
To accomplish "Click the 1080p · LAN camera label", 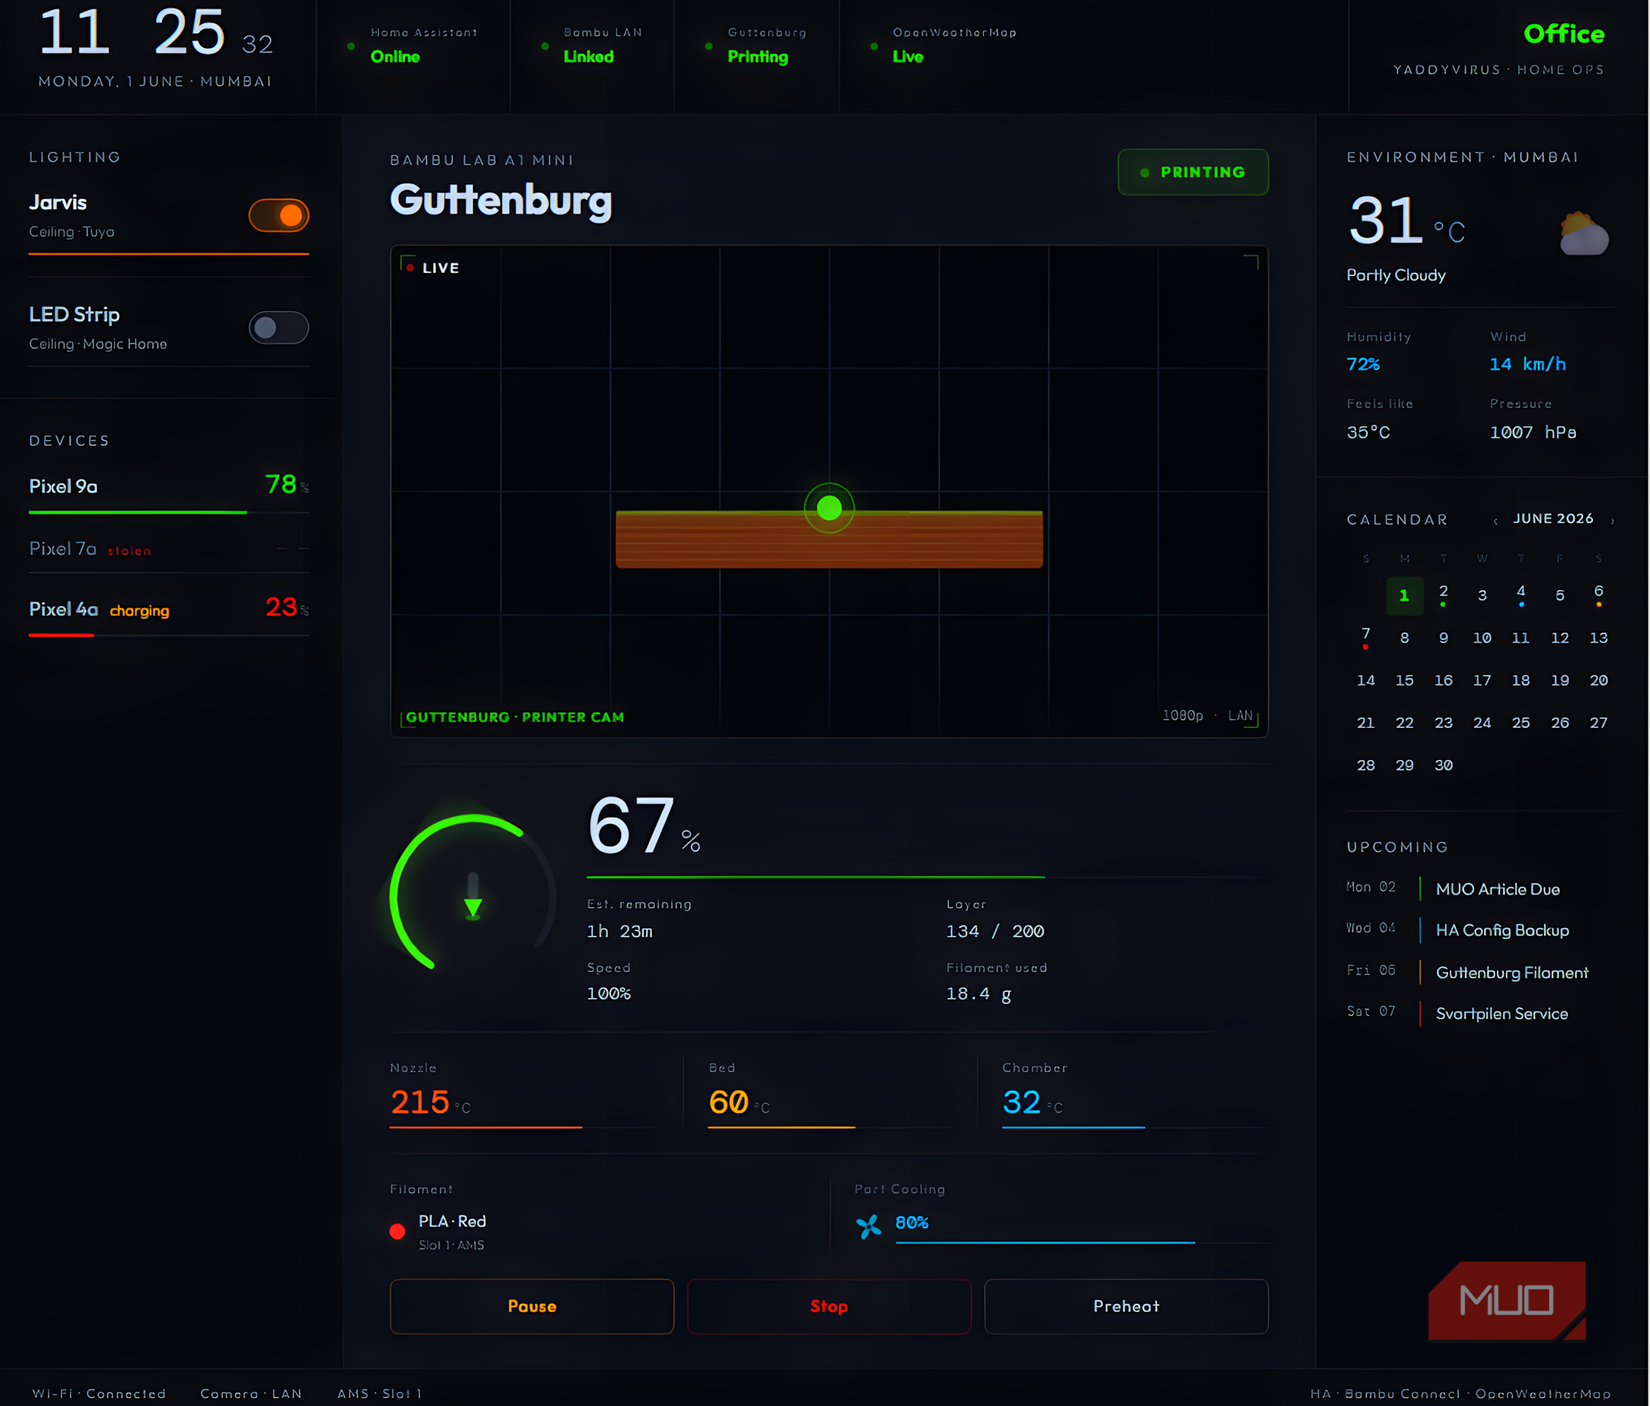I will pyautogui.click(x=1207, y=715).
